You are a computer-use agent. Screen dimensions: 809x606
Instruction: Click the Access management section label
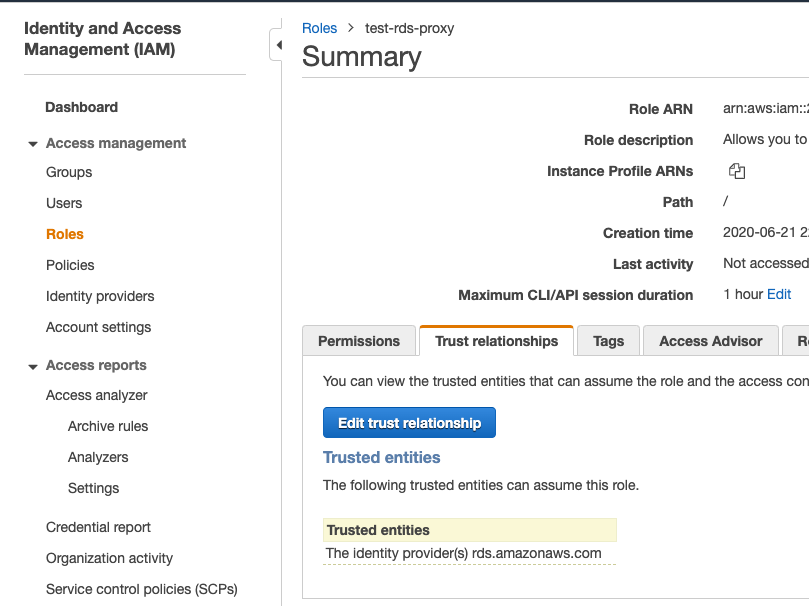pos(116,143)
